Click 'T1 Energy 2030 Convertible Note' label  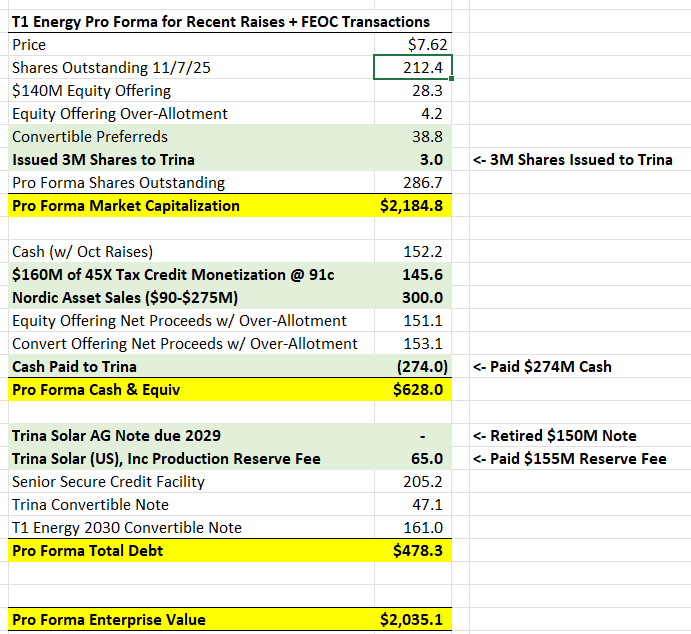pos(127,528)
